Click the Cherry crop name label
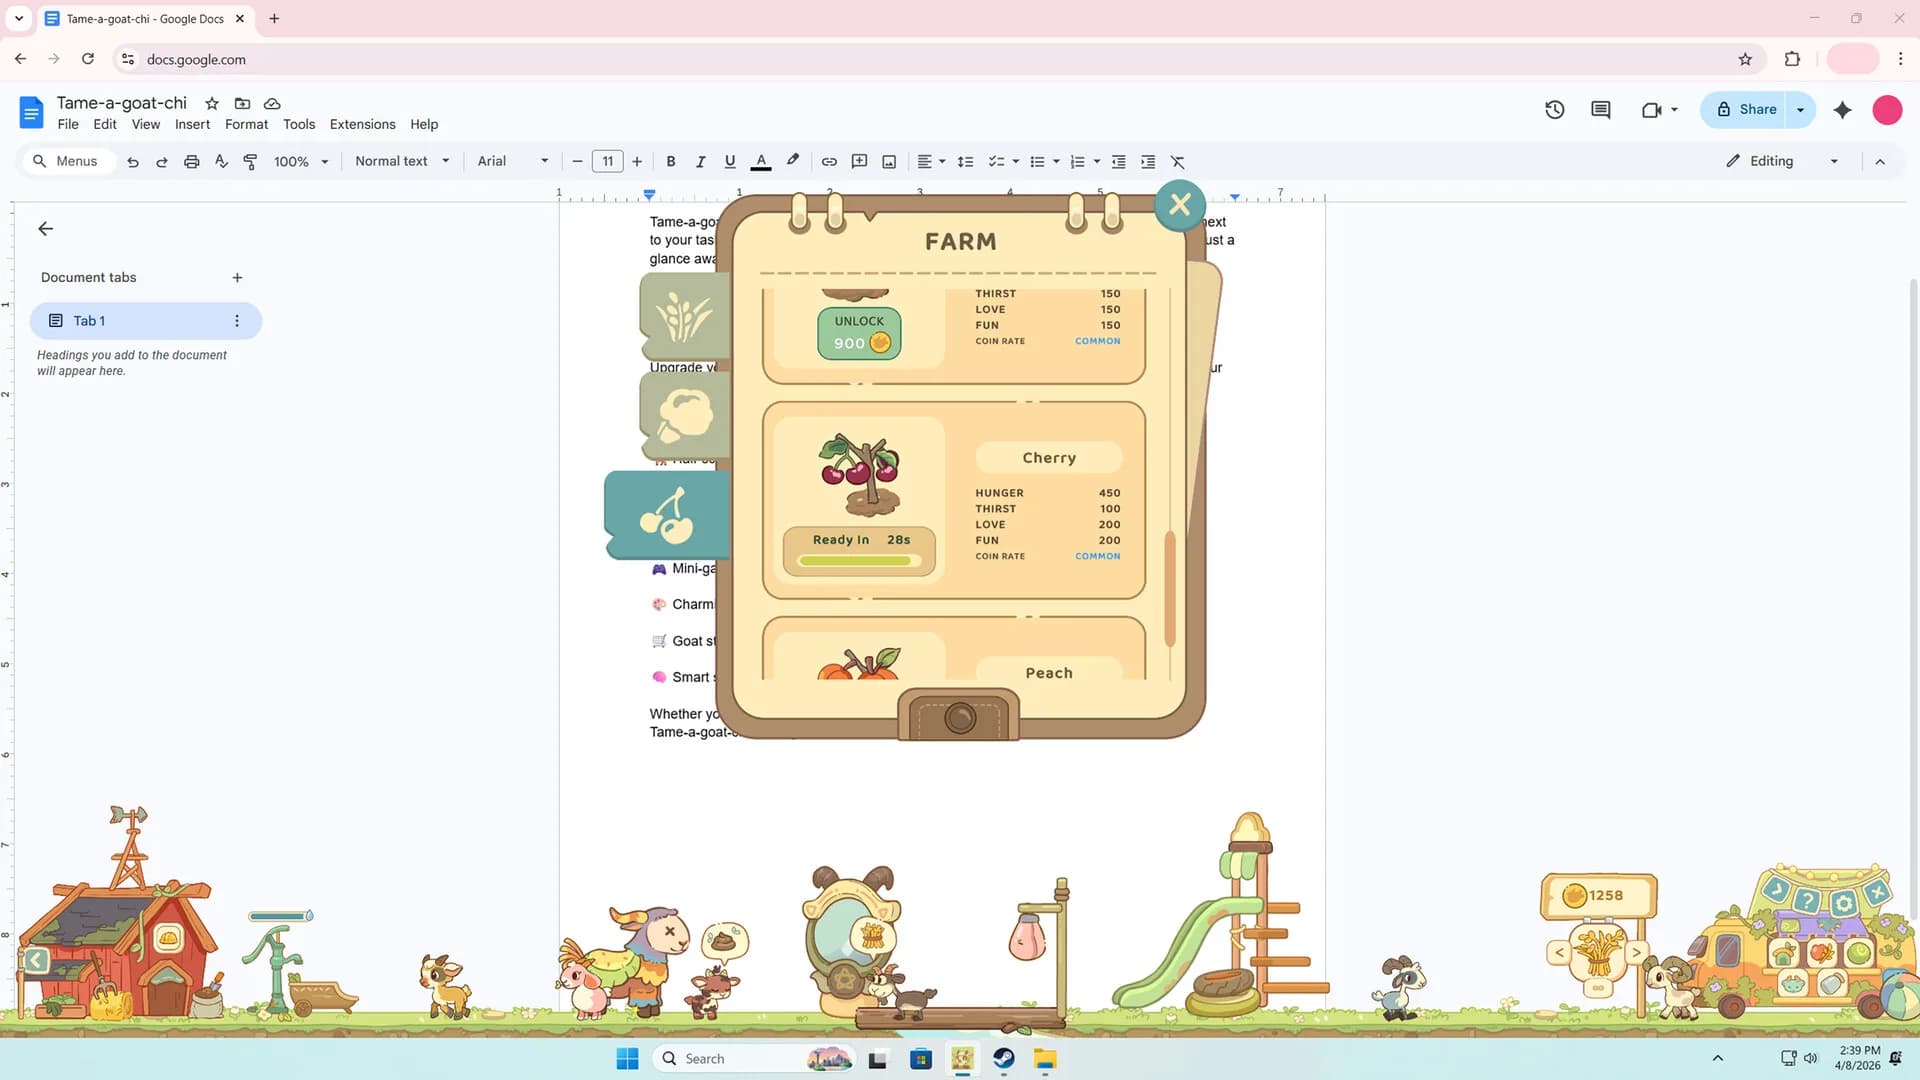This screenshot has height=1080, width=1920. coord(1049,458)
